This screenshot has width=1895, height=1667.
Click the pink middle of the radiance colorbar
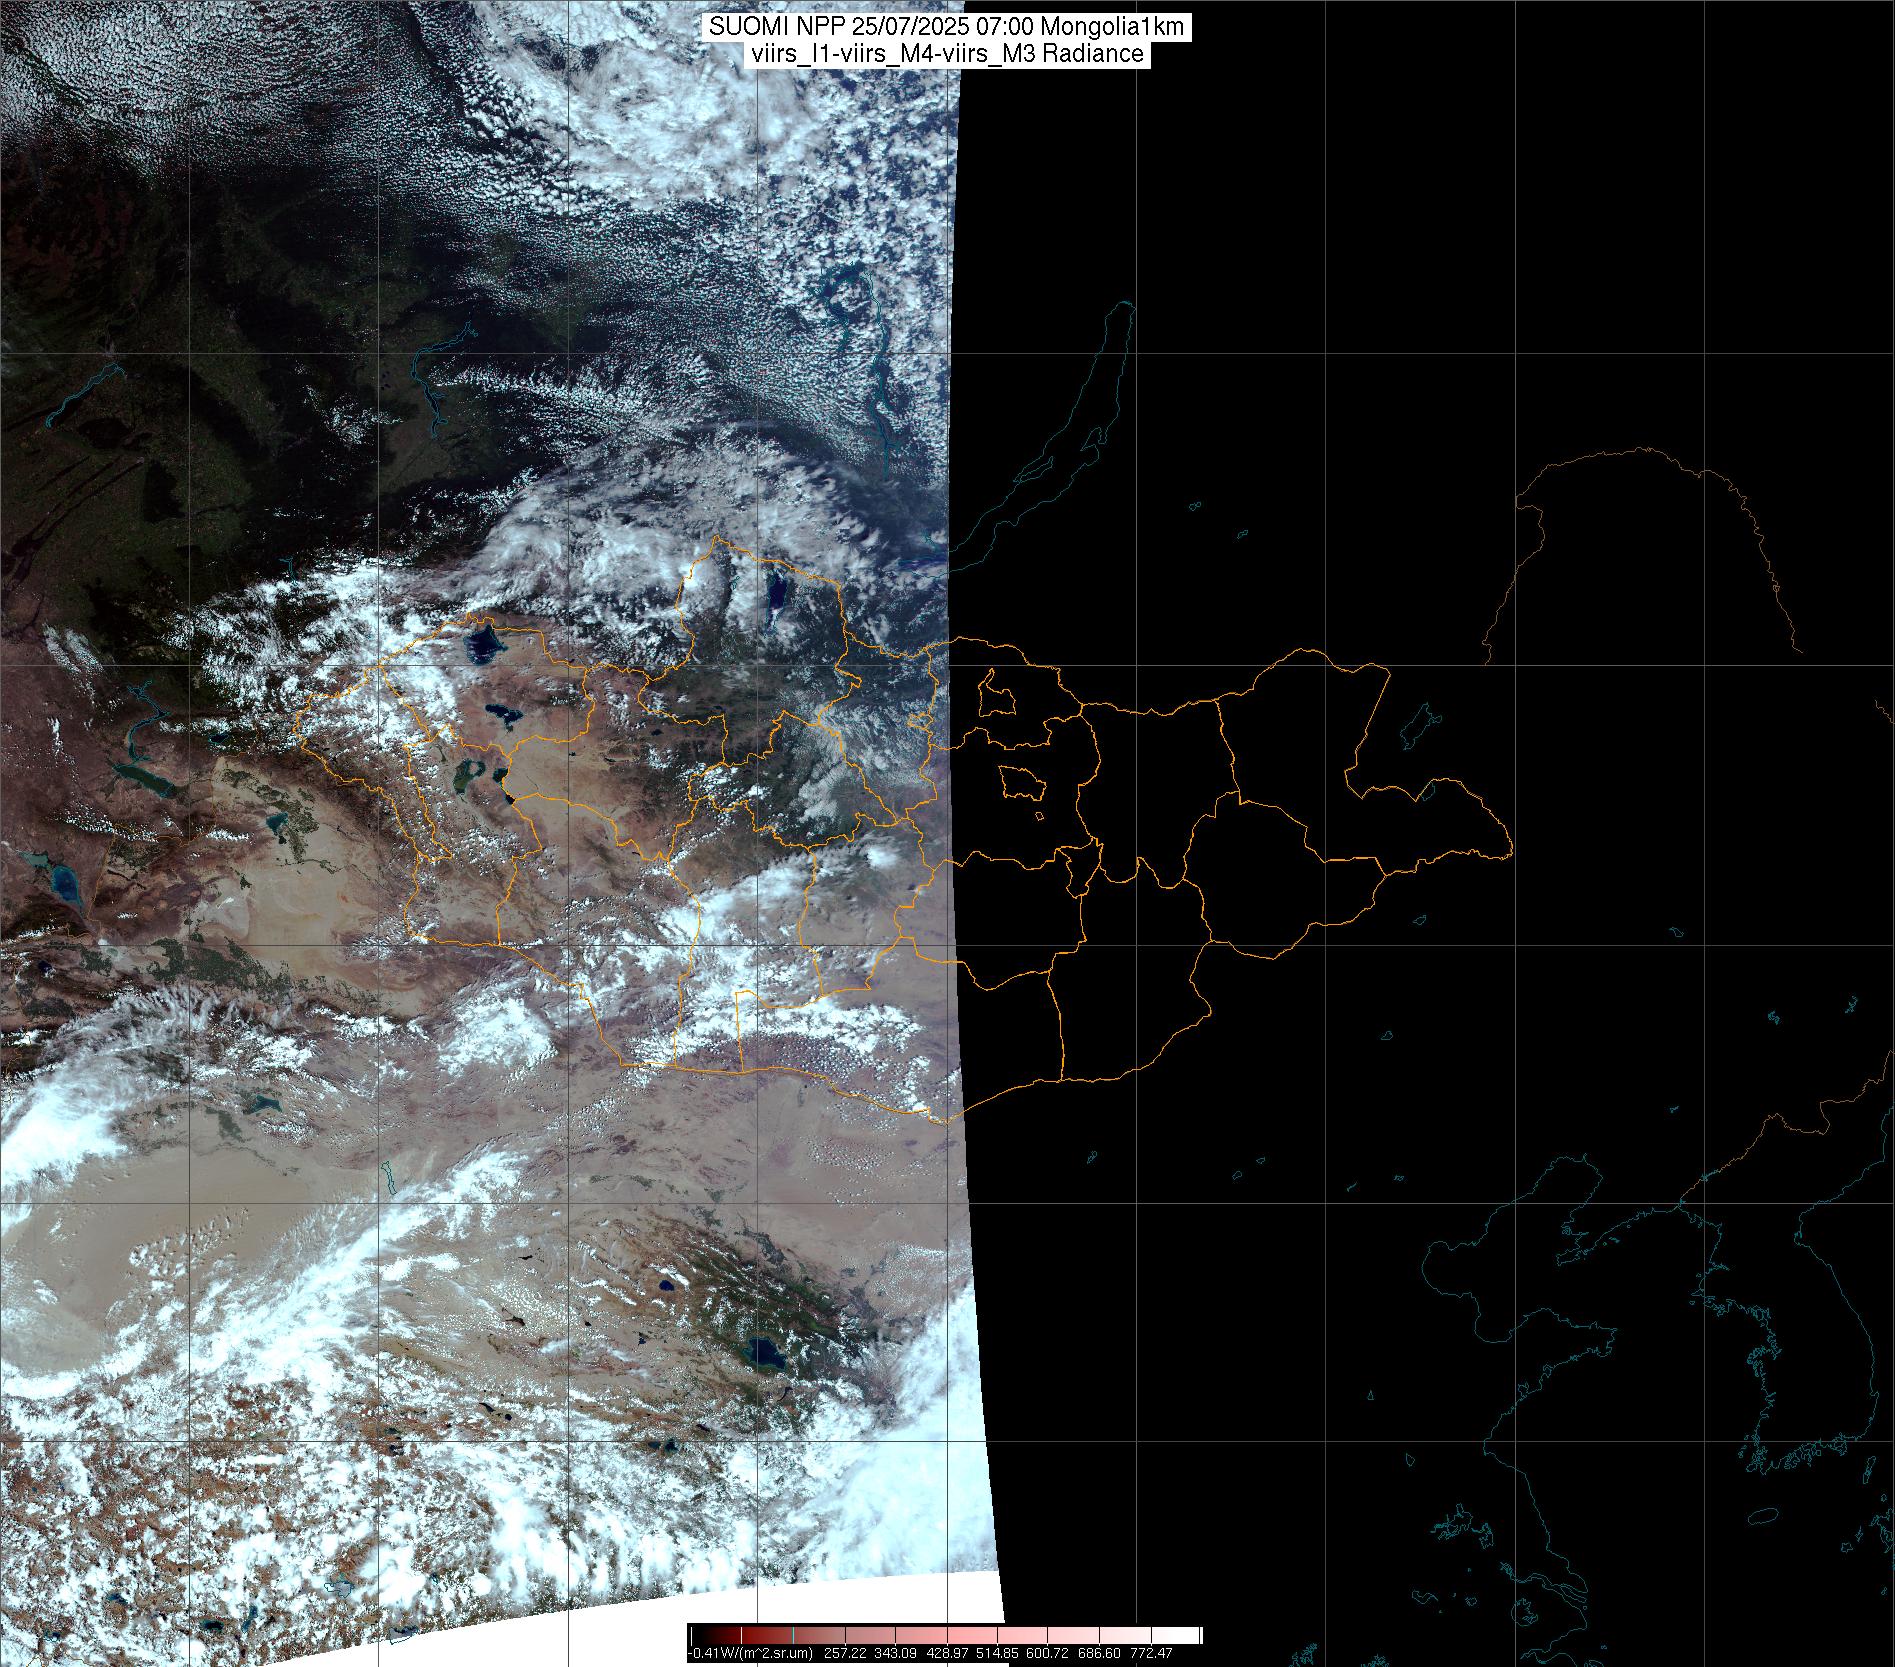(x=945, y=1634)
